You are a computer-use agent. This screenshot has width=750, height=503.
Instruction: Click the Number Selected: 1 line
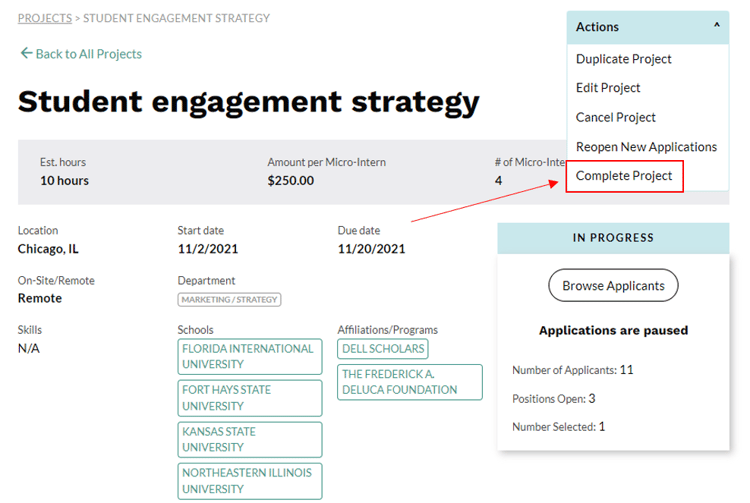coord(558,426)
